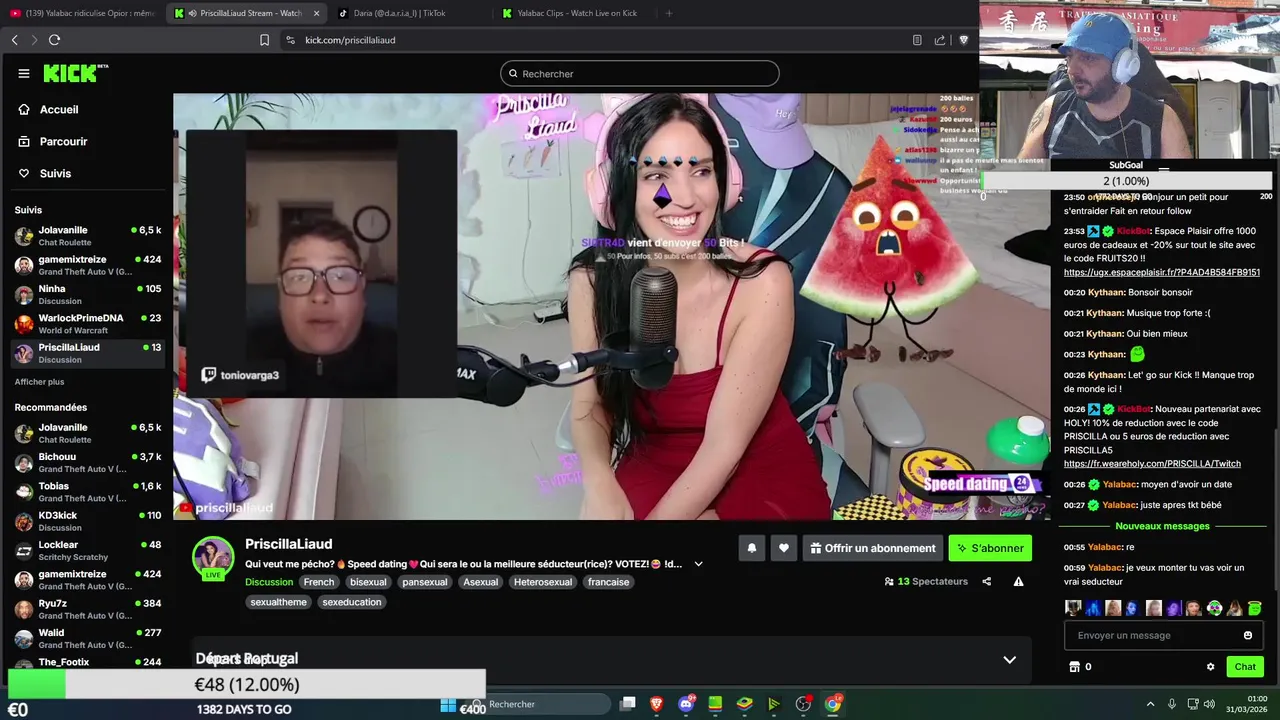This screenshot has width=1280, height=720.
Task: Expand the Départ Portugal panel
Action: pos(1009,659)
